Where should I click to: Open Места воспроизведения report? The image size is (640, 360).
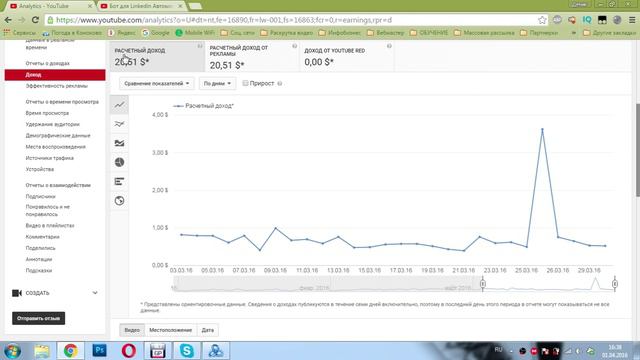pyautogui.click(x=56, y=147)
